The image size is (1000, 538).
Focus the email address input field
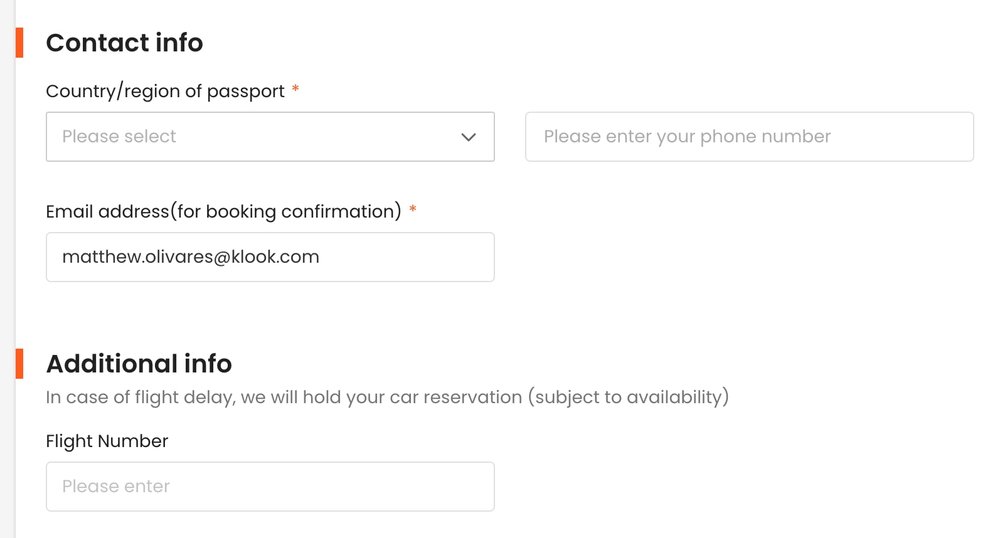click(270, 257)
